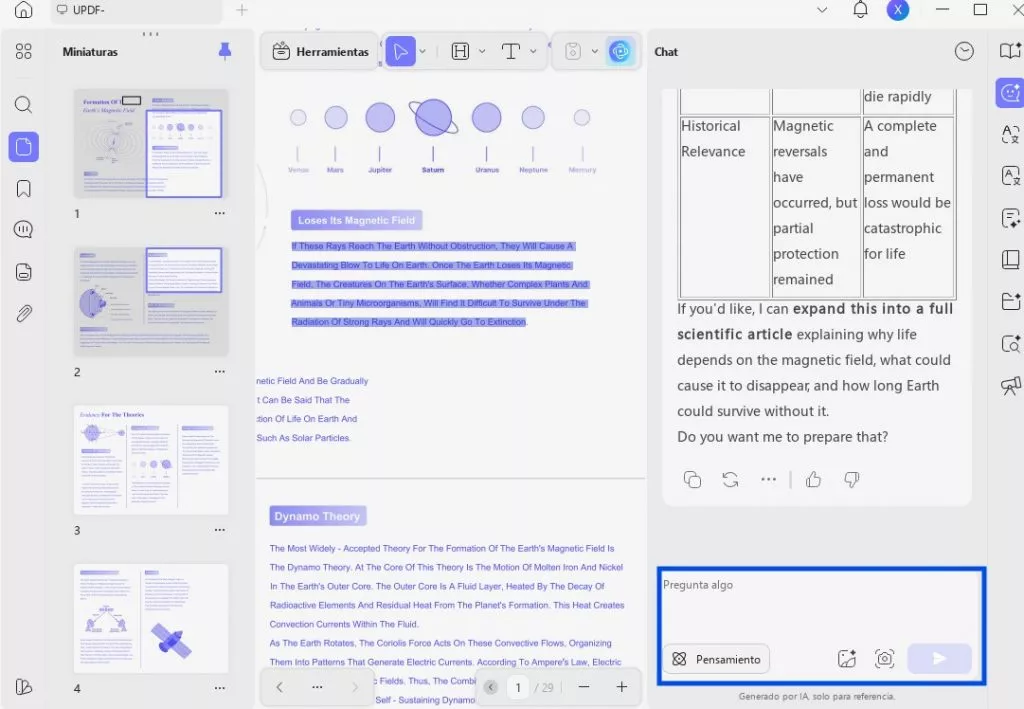Open the user account avatar X
The width and height of the screenshot is (1024, 709).
898,10
